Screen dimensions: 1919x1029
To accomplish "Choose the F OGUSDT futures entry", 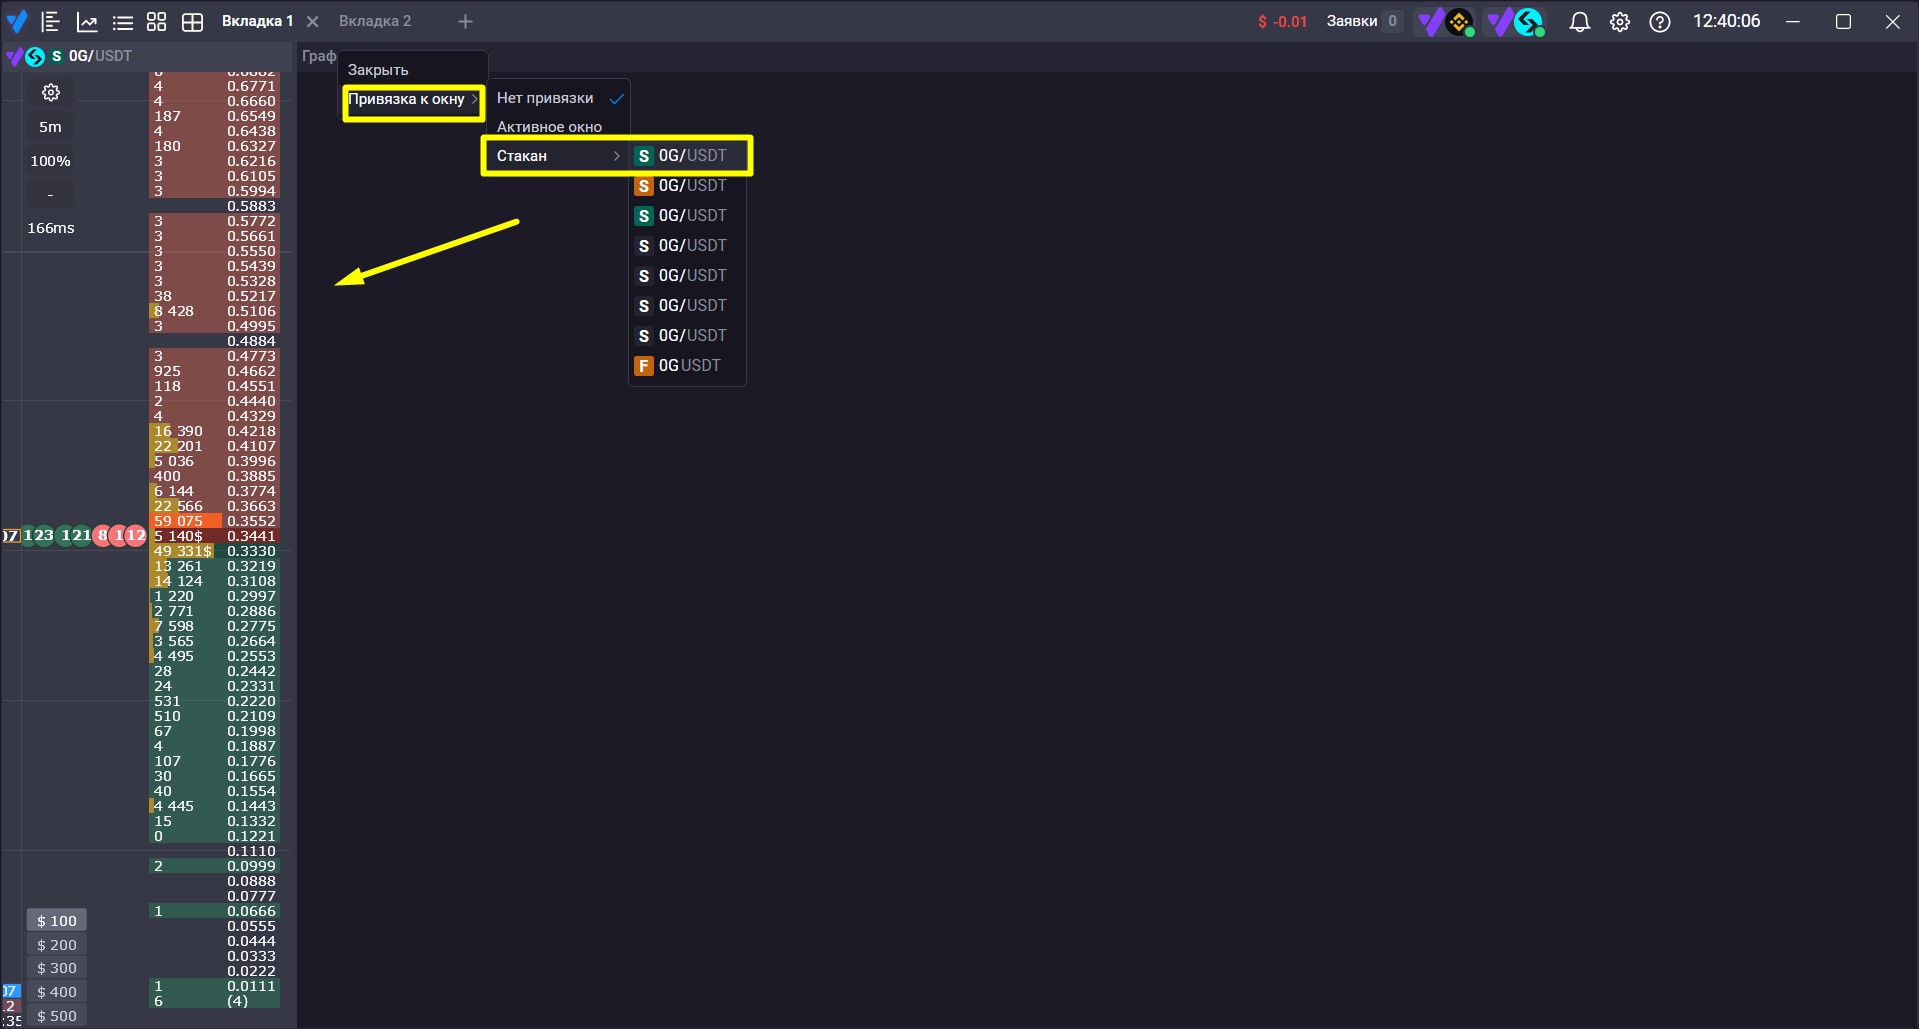I will (x=687, y=365).
